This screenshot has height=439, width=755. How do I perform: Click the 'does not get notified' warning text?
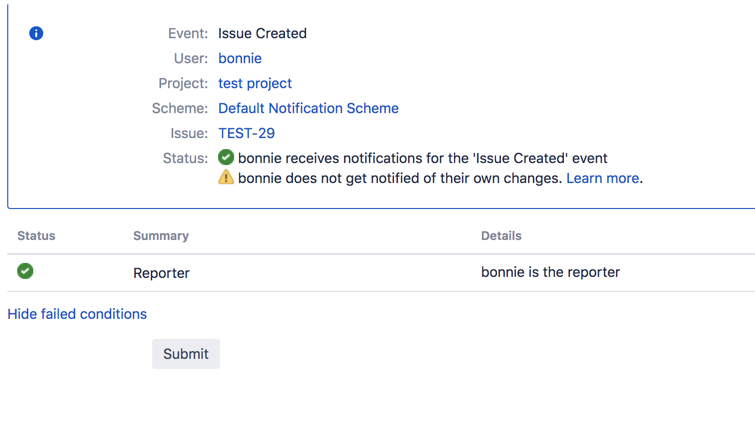400,178
